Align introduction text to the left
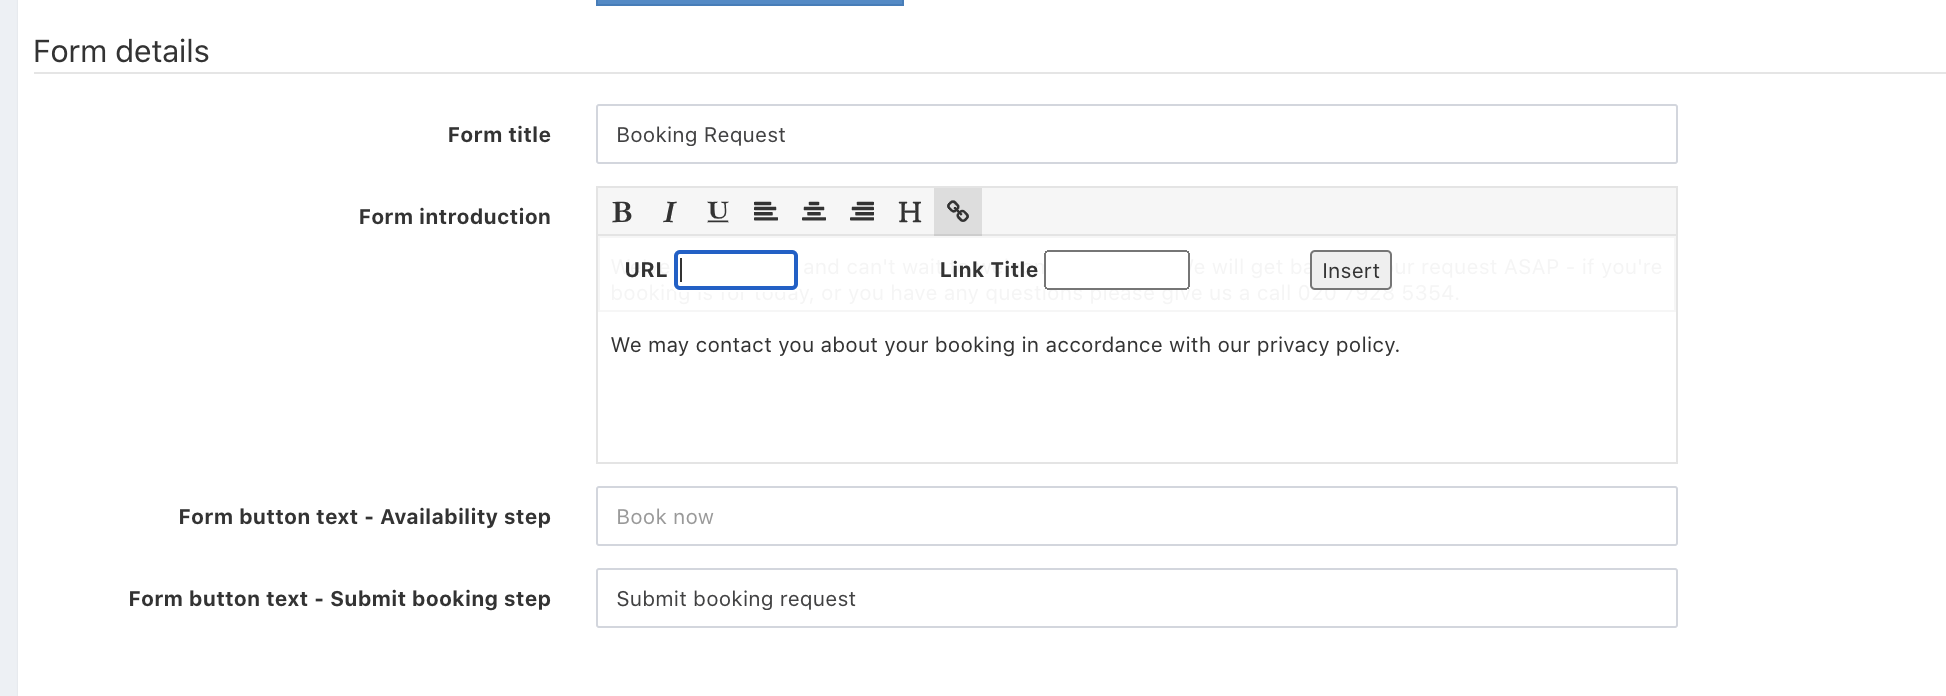 tap(765, 212)
